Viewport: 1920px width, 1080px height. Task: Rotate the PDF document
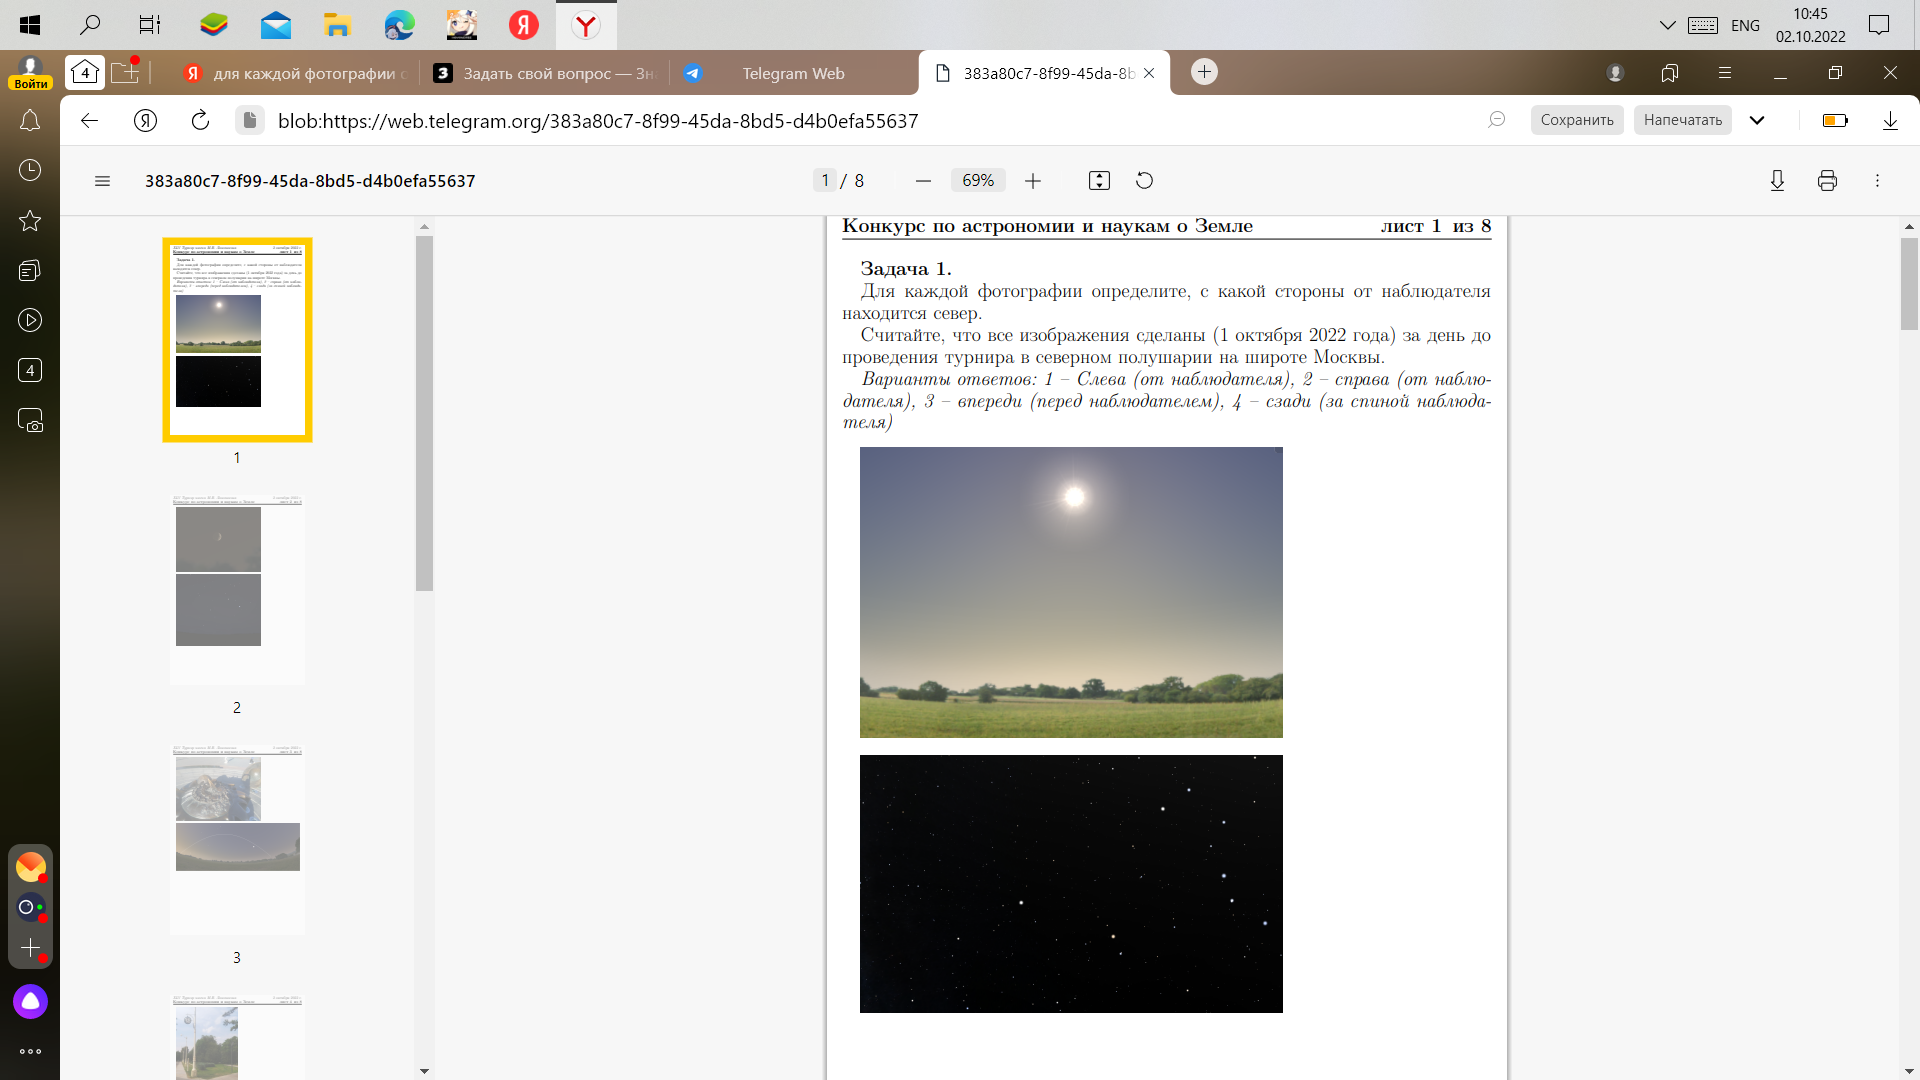pos(1144,181)
